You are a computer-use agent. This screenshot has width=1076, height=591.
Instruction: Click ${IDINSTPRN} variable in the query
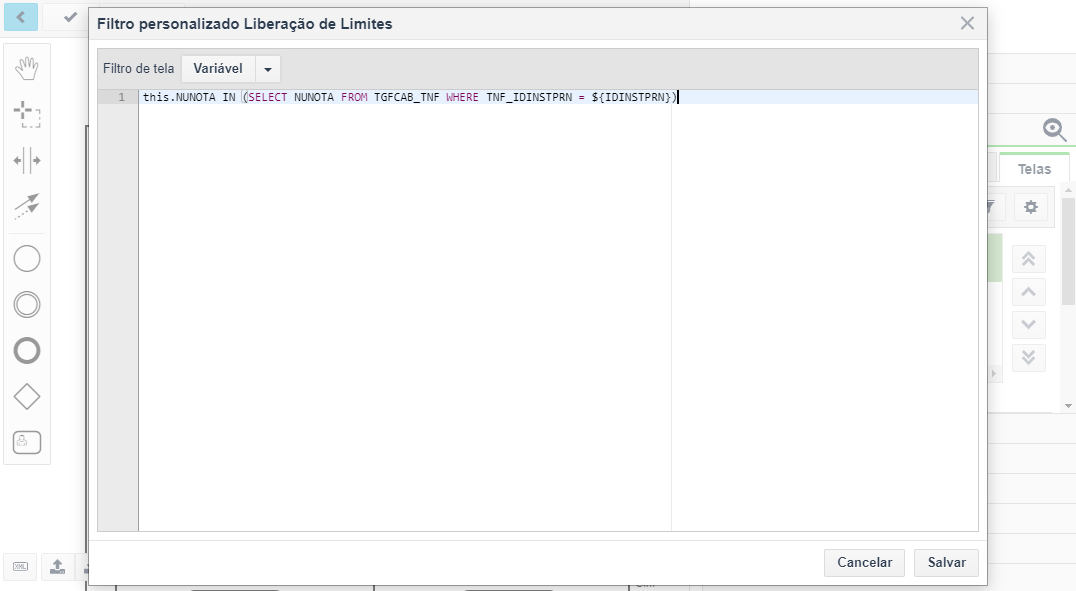pos(631,97)
